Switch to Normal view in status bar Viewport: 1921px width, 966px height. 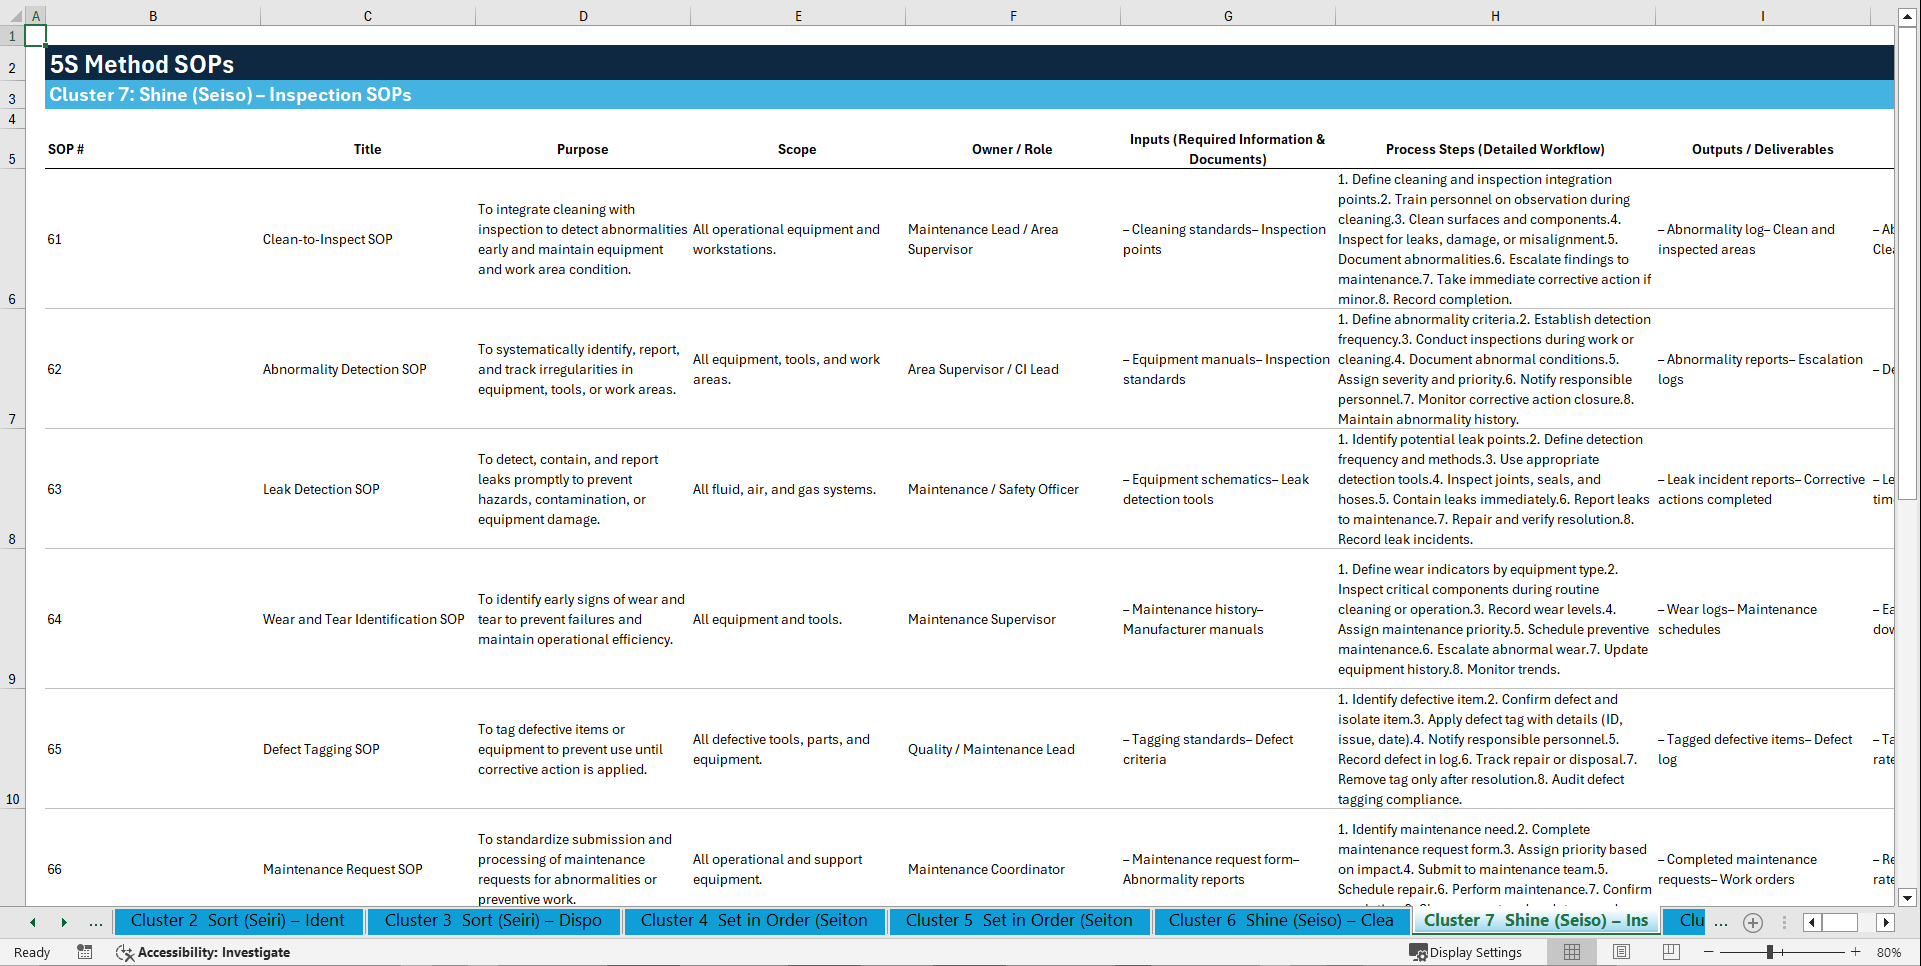pyautogui.click(x=1571, y=952)
